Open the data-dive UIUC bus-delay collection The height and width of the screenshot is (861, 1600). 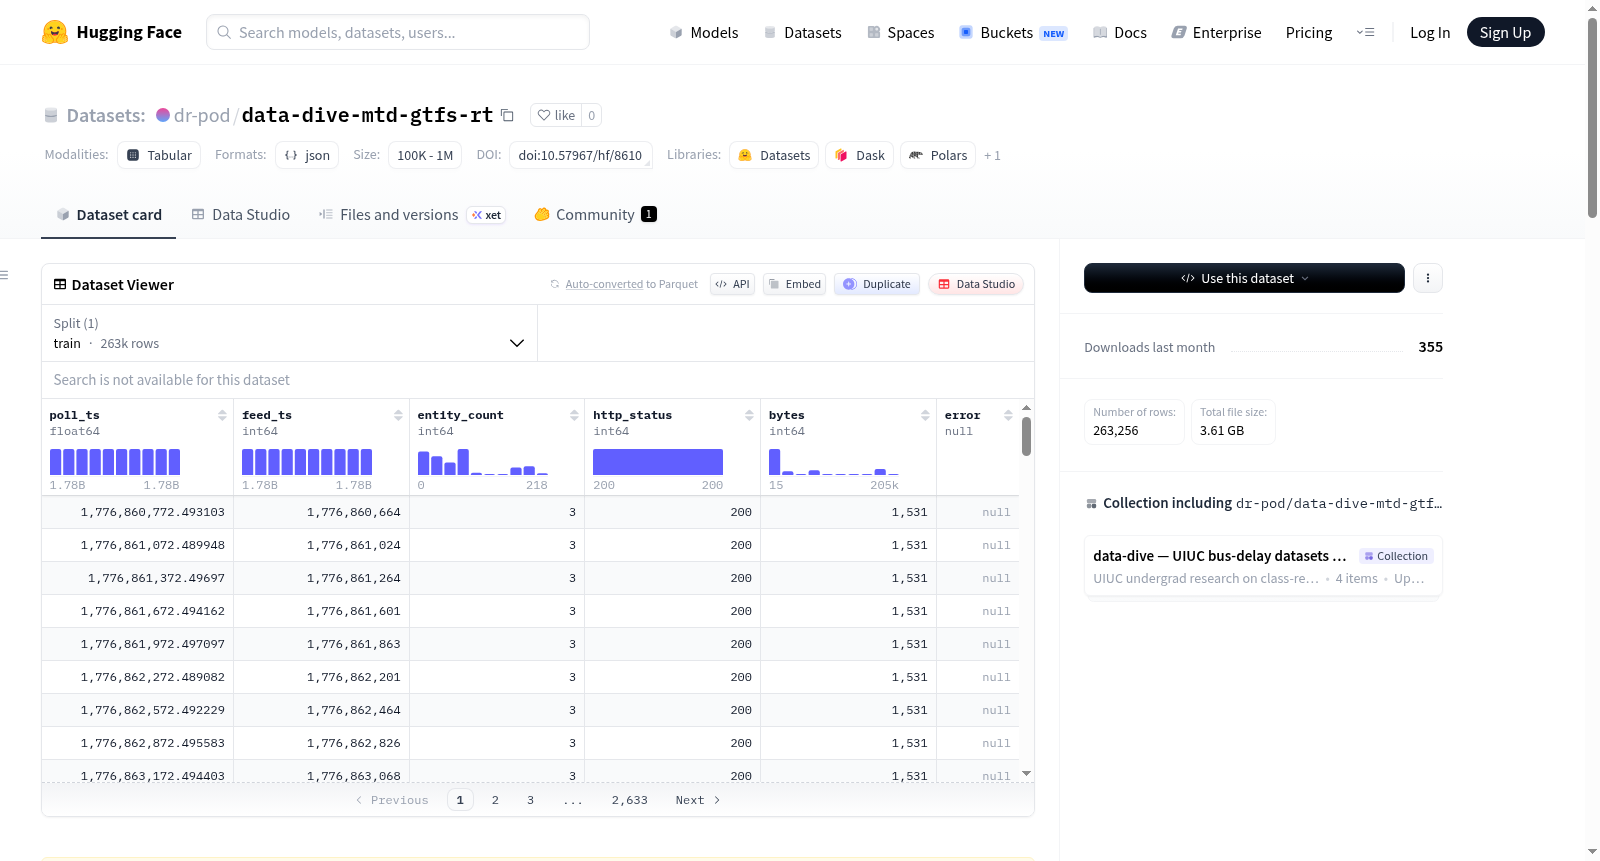(x=1262, y=566)
